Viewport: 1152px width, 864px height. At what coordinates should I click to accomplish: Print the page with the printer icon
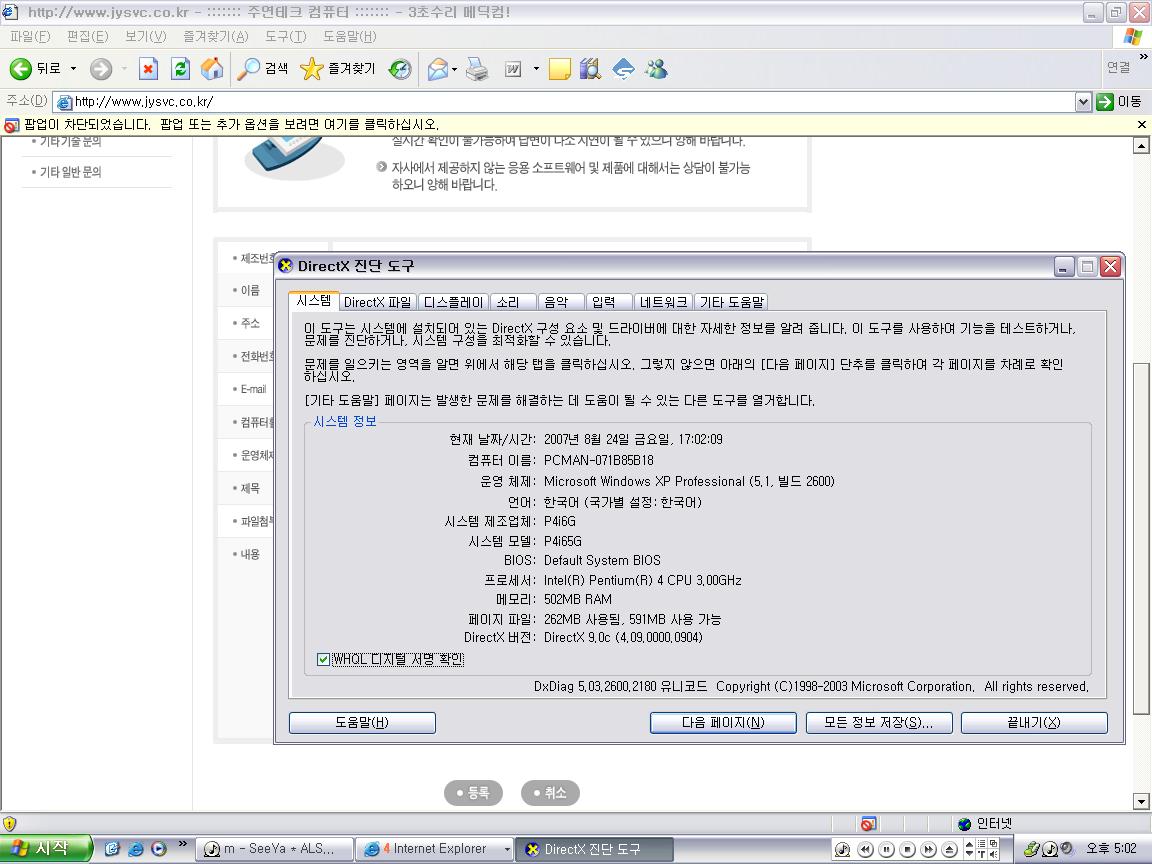(477, 69)
